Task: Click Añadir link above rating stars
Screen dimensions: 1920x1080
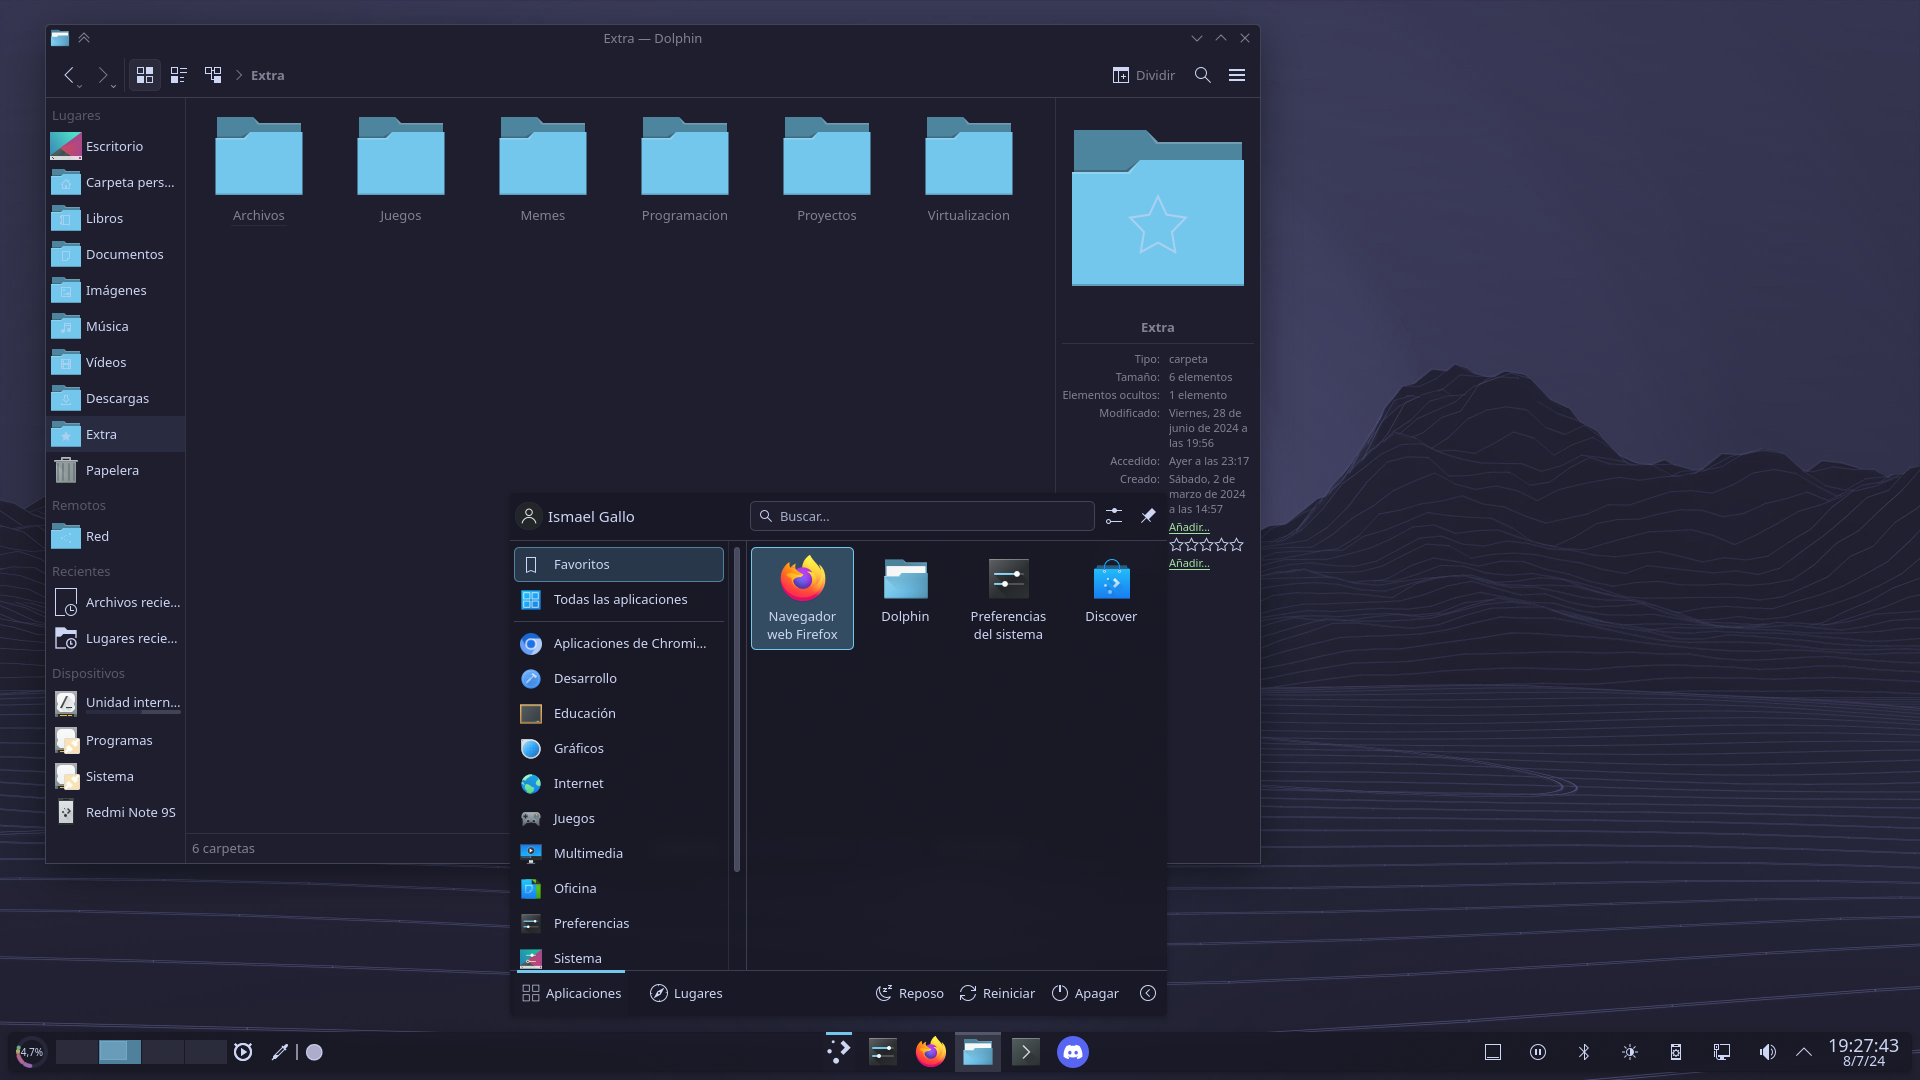Action: [x=1189, y=527]
